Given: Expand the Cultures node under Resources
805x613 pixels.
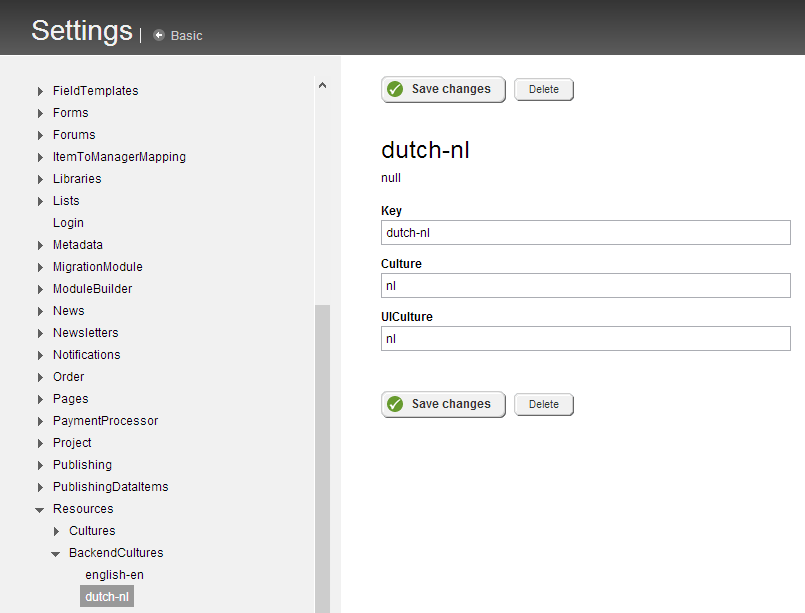Looking at the screenshot, I should pos(56,531).
